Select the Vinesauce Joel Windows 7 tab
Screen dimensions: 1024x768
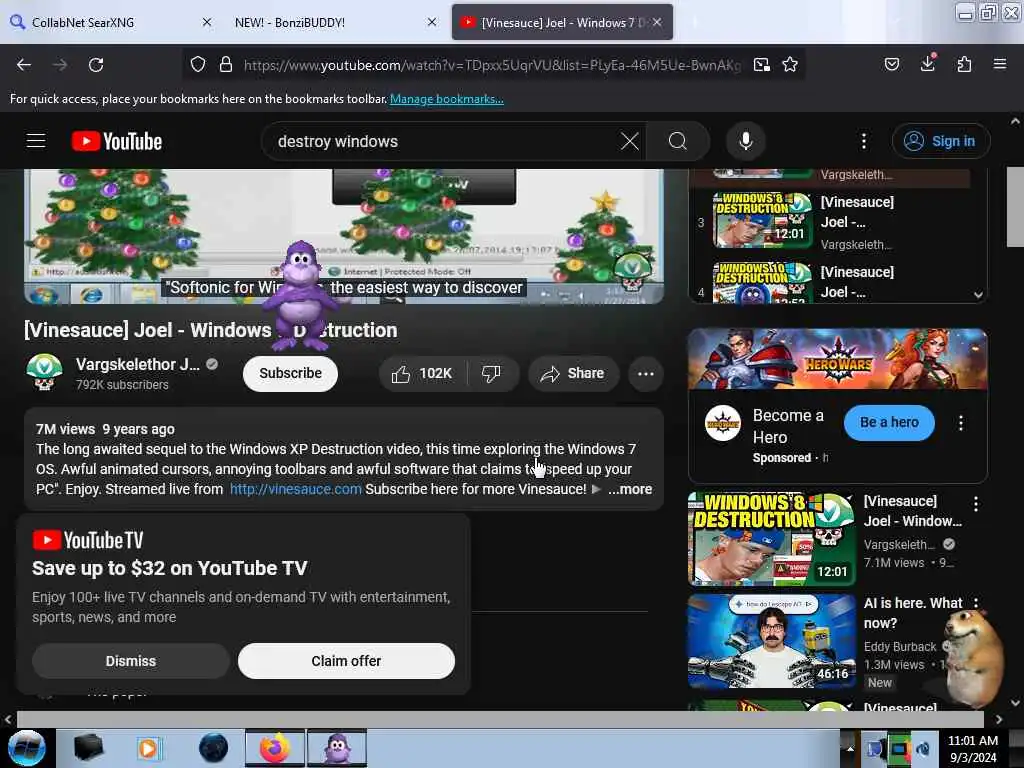coord(562,22)
